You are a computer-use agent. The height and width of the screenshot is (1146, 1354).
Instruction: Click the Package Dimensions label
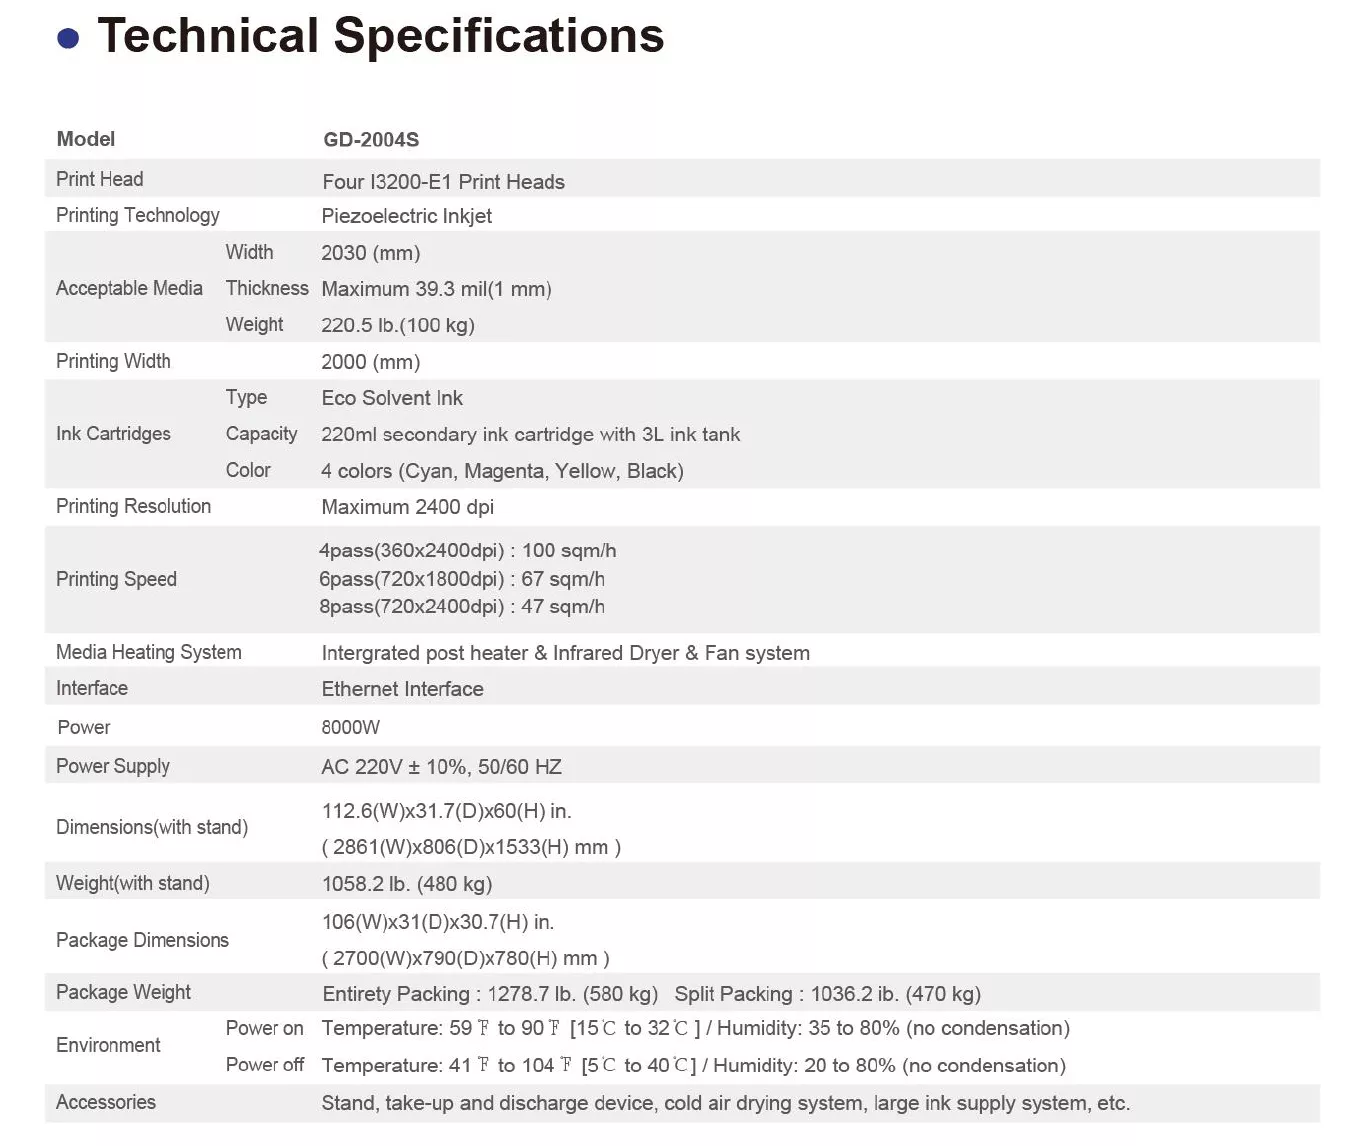point(142,940)
